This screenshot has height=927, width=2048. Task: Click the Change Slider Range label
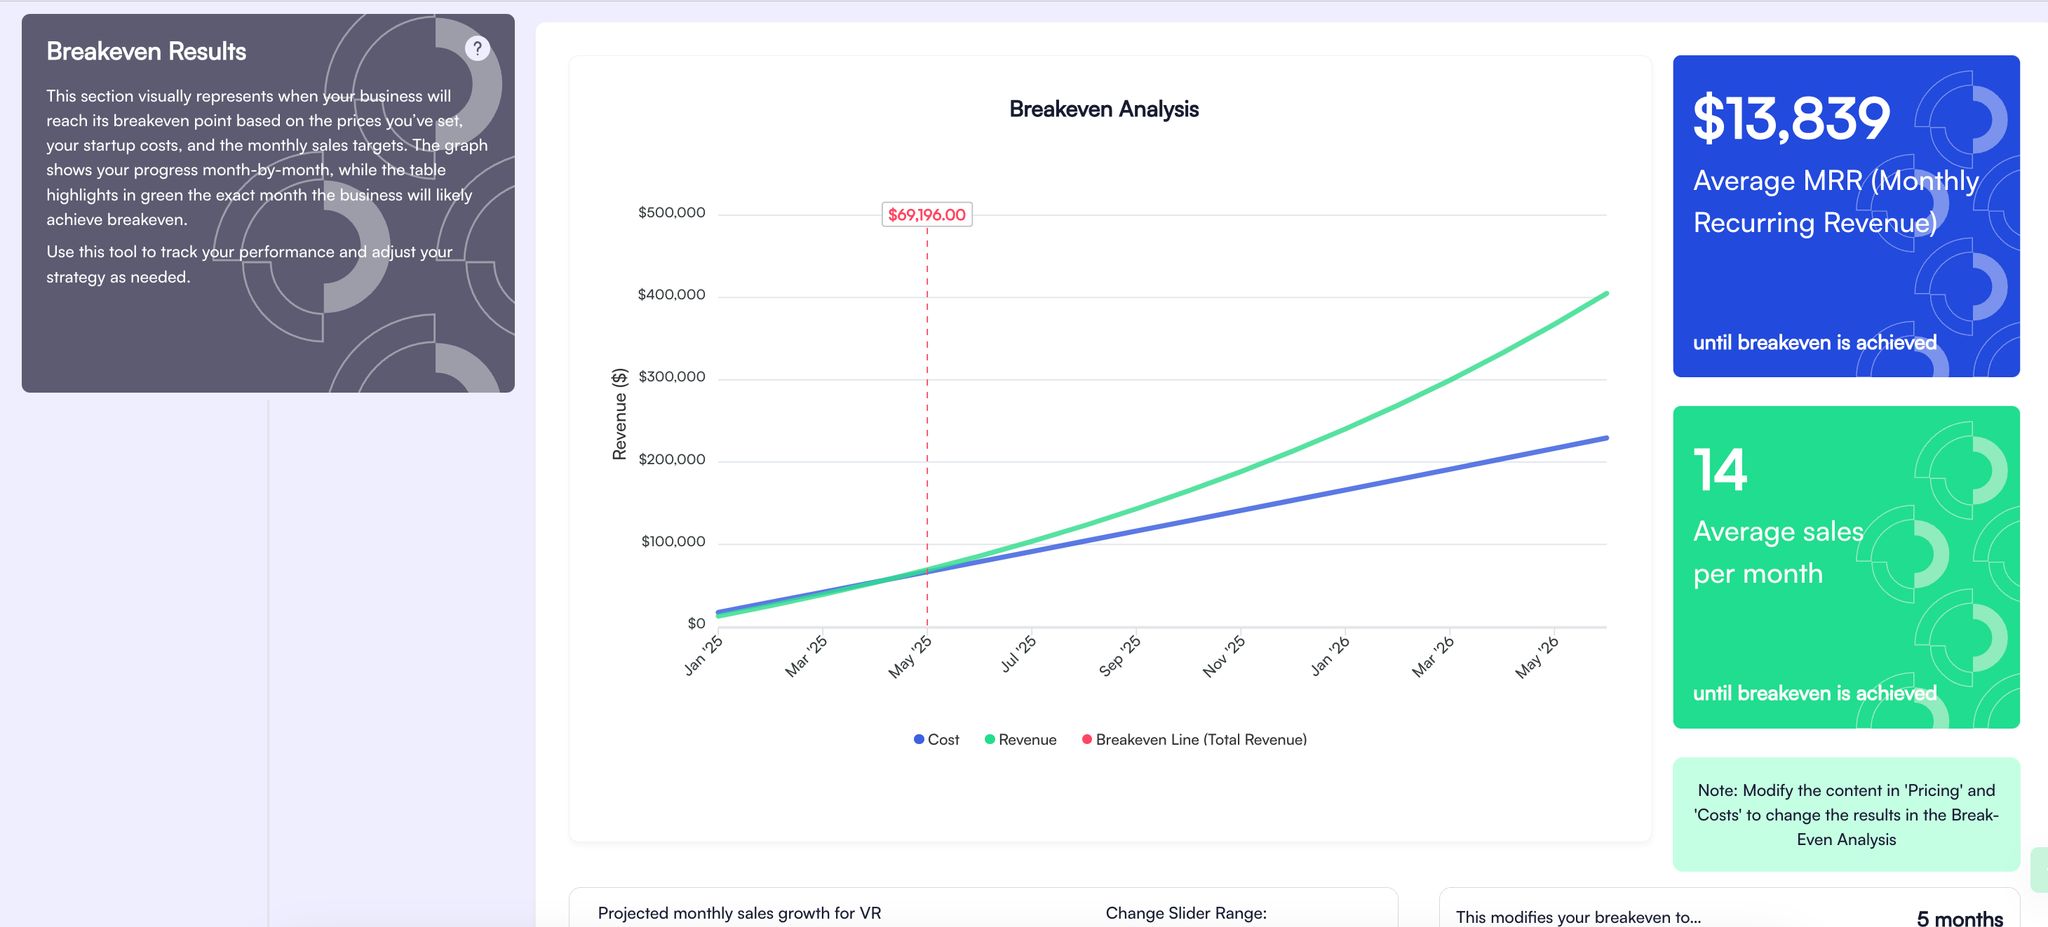(1186, 913)
